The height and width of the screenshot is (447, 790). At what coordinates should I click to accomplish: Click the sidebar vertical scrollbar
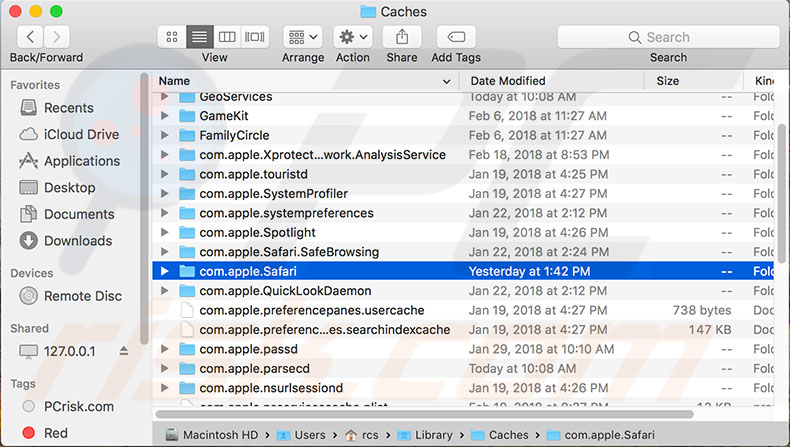(x=145, y=209)
